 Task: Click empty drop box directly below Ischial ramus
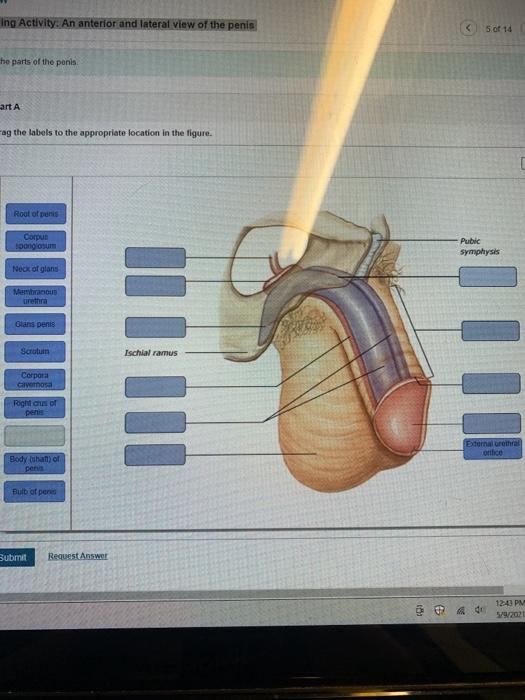click(155, 387)
